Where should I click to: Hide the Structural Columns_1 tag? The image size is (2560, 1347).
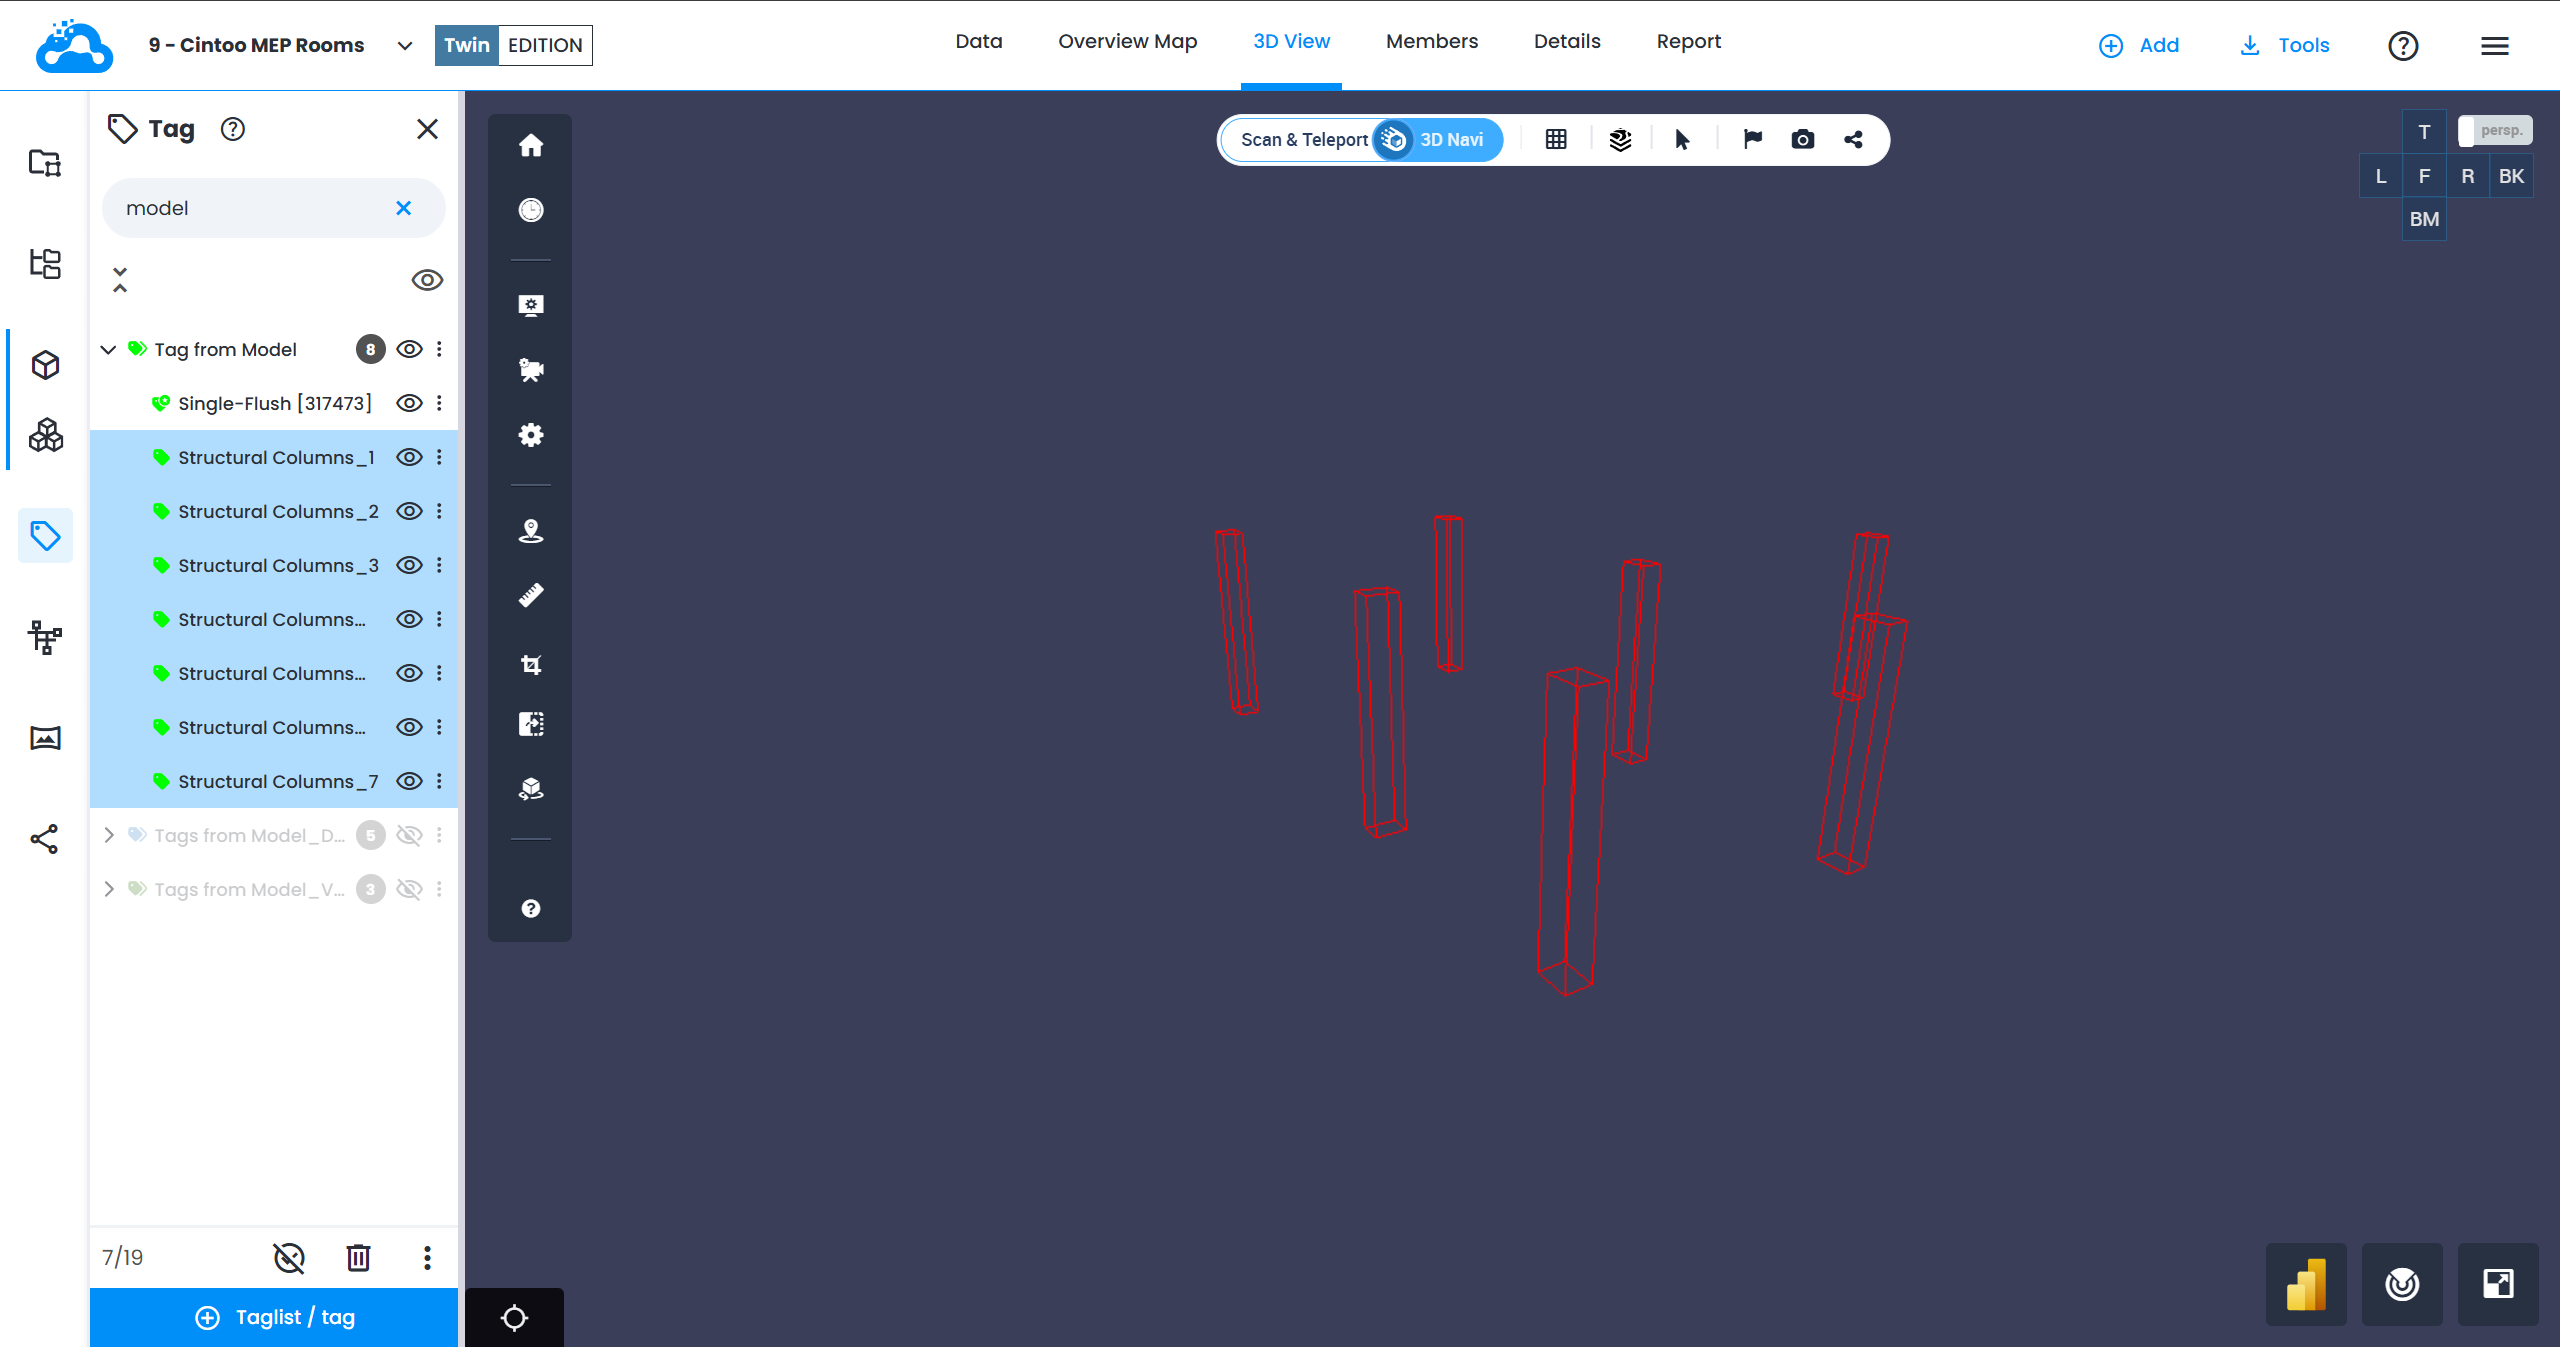pos(409,457)
